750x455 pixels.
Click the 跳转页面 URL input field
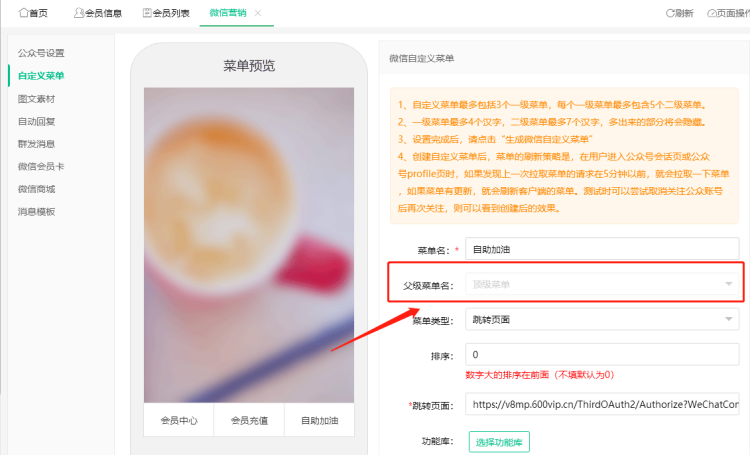point(604,405)
